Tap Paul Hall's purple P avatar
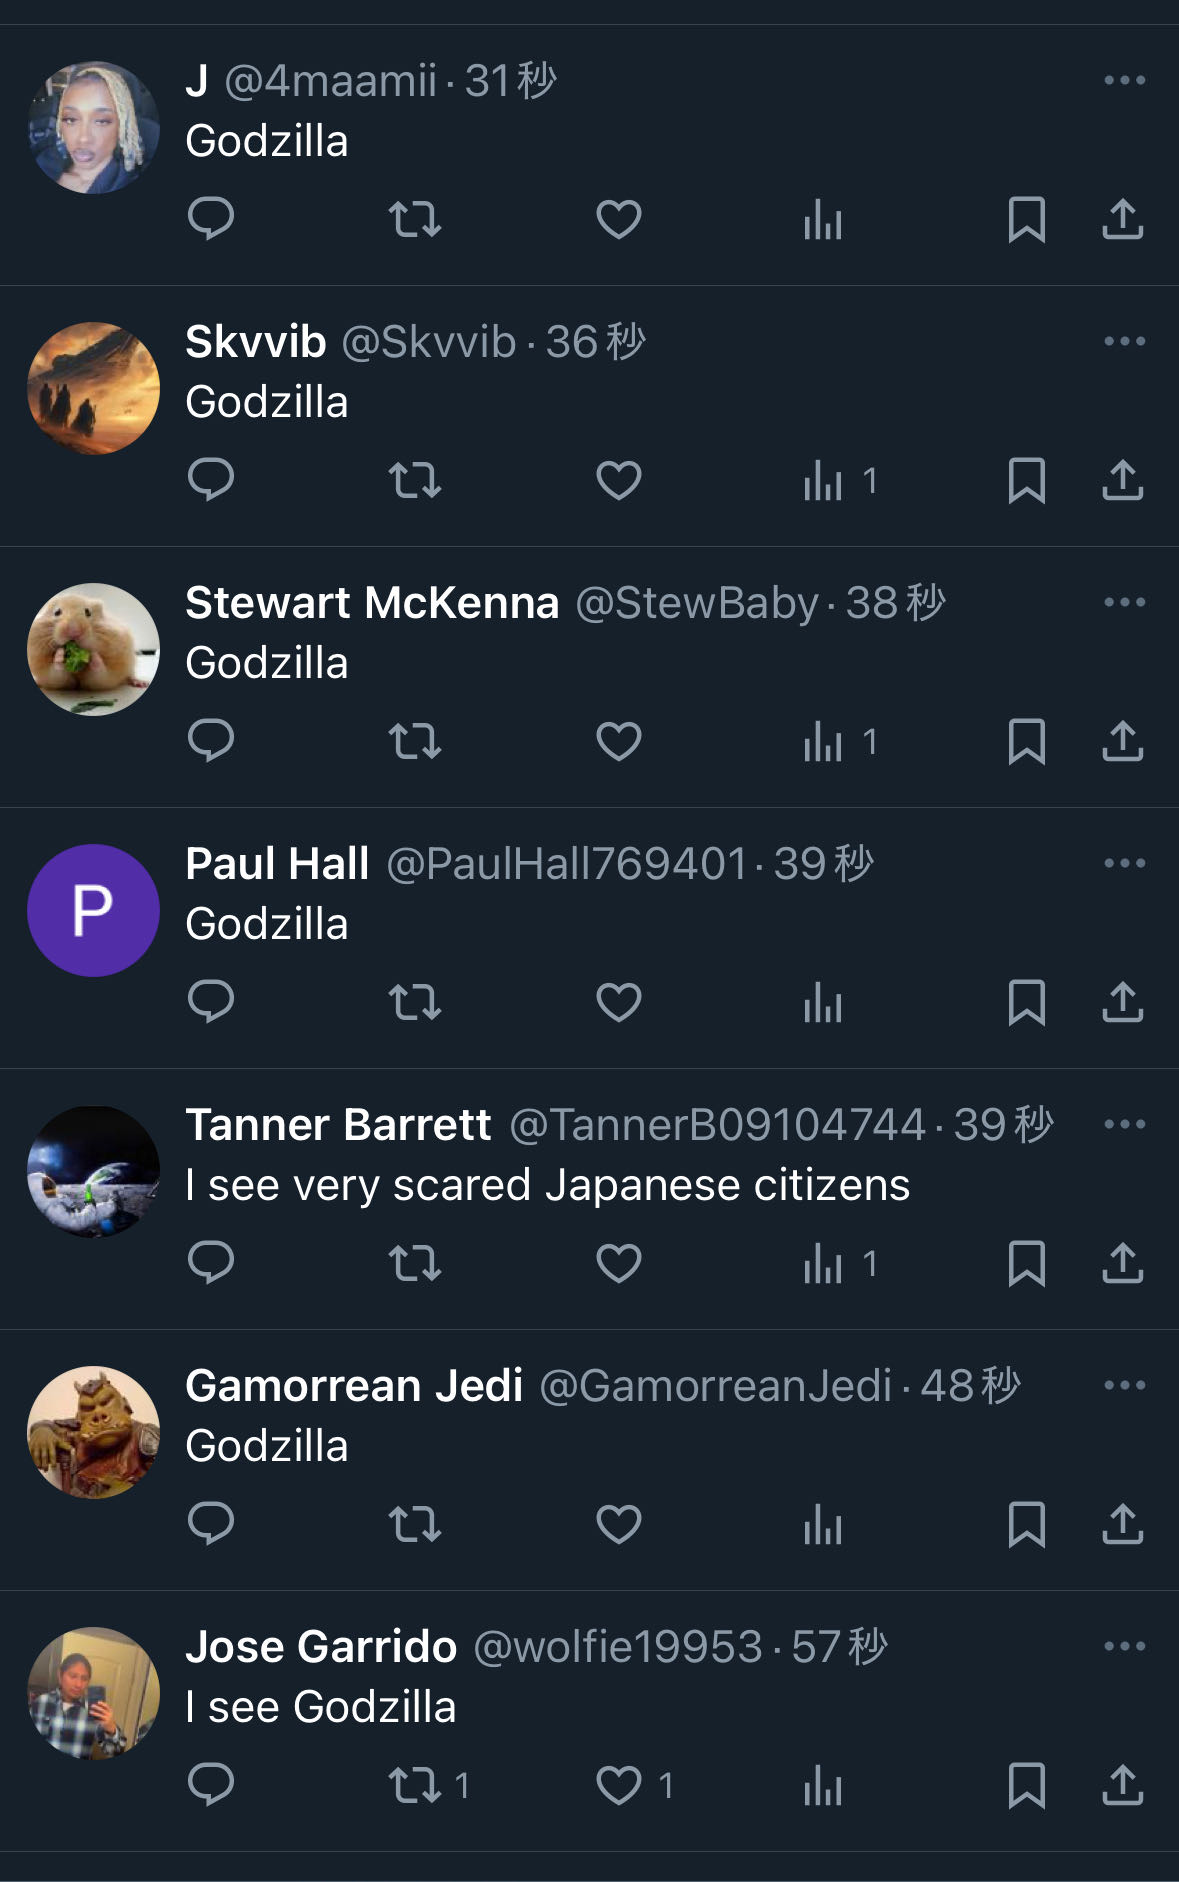Image resolution: width=1179 pixels, height=1882 pixels. tap(93, 910)
